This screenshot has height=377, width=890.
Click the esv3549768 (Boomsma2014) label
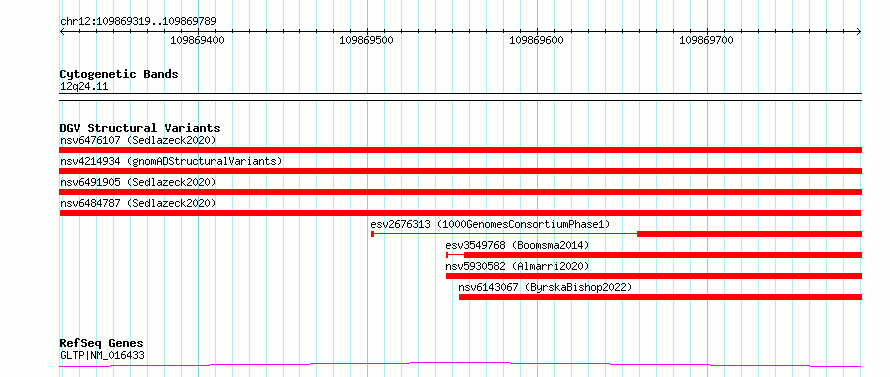(517, 245)
